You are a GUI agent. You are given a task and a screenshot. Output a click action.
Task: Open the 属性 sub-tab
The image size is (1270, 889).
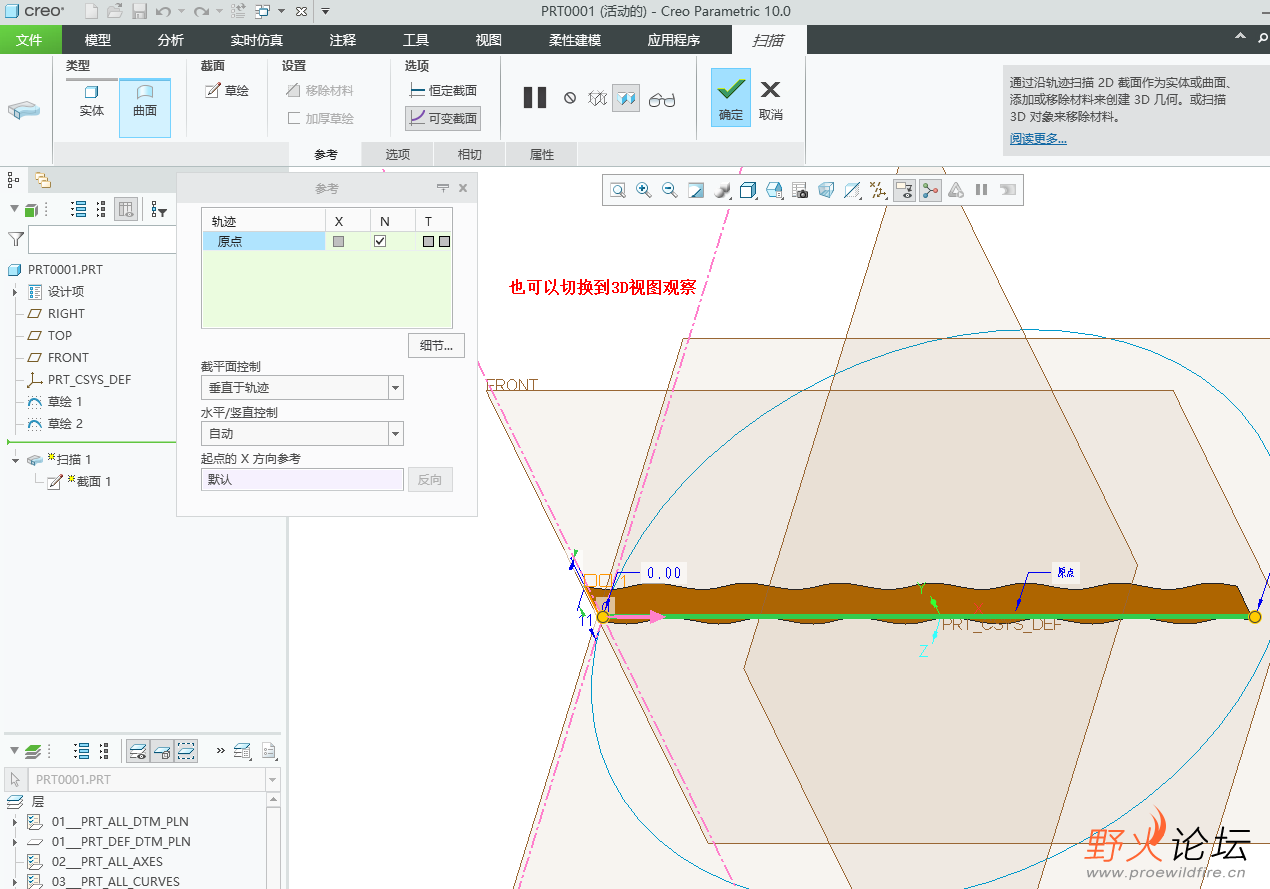click(x=542, y=154)
